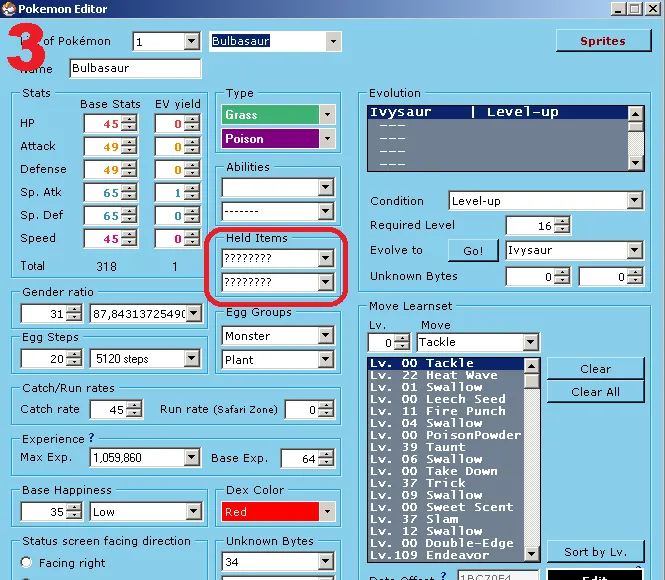Viewport: 665px width, 580px height.
Task: Click the move list scroll down arrow
Action: (x=532, y=553)
